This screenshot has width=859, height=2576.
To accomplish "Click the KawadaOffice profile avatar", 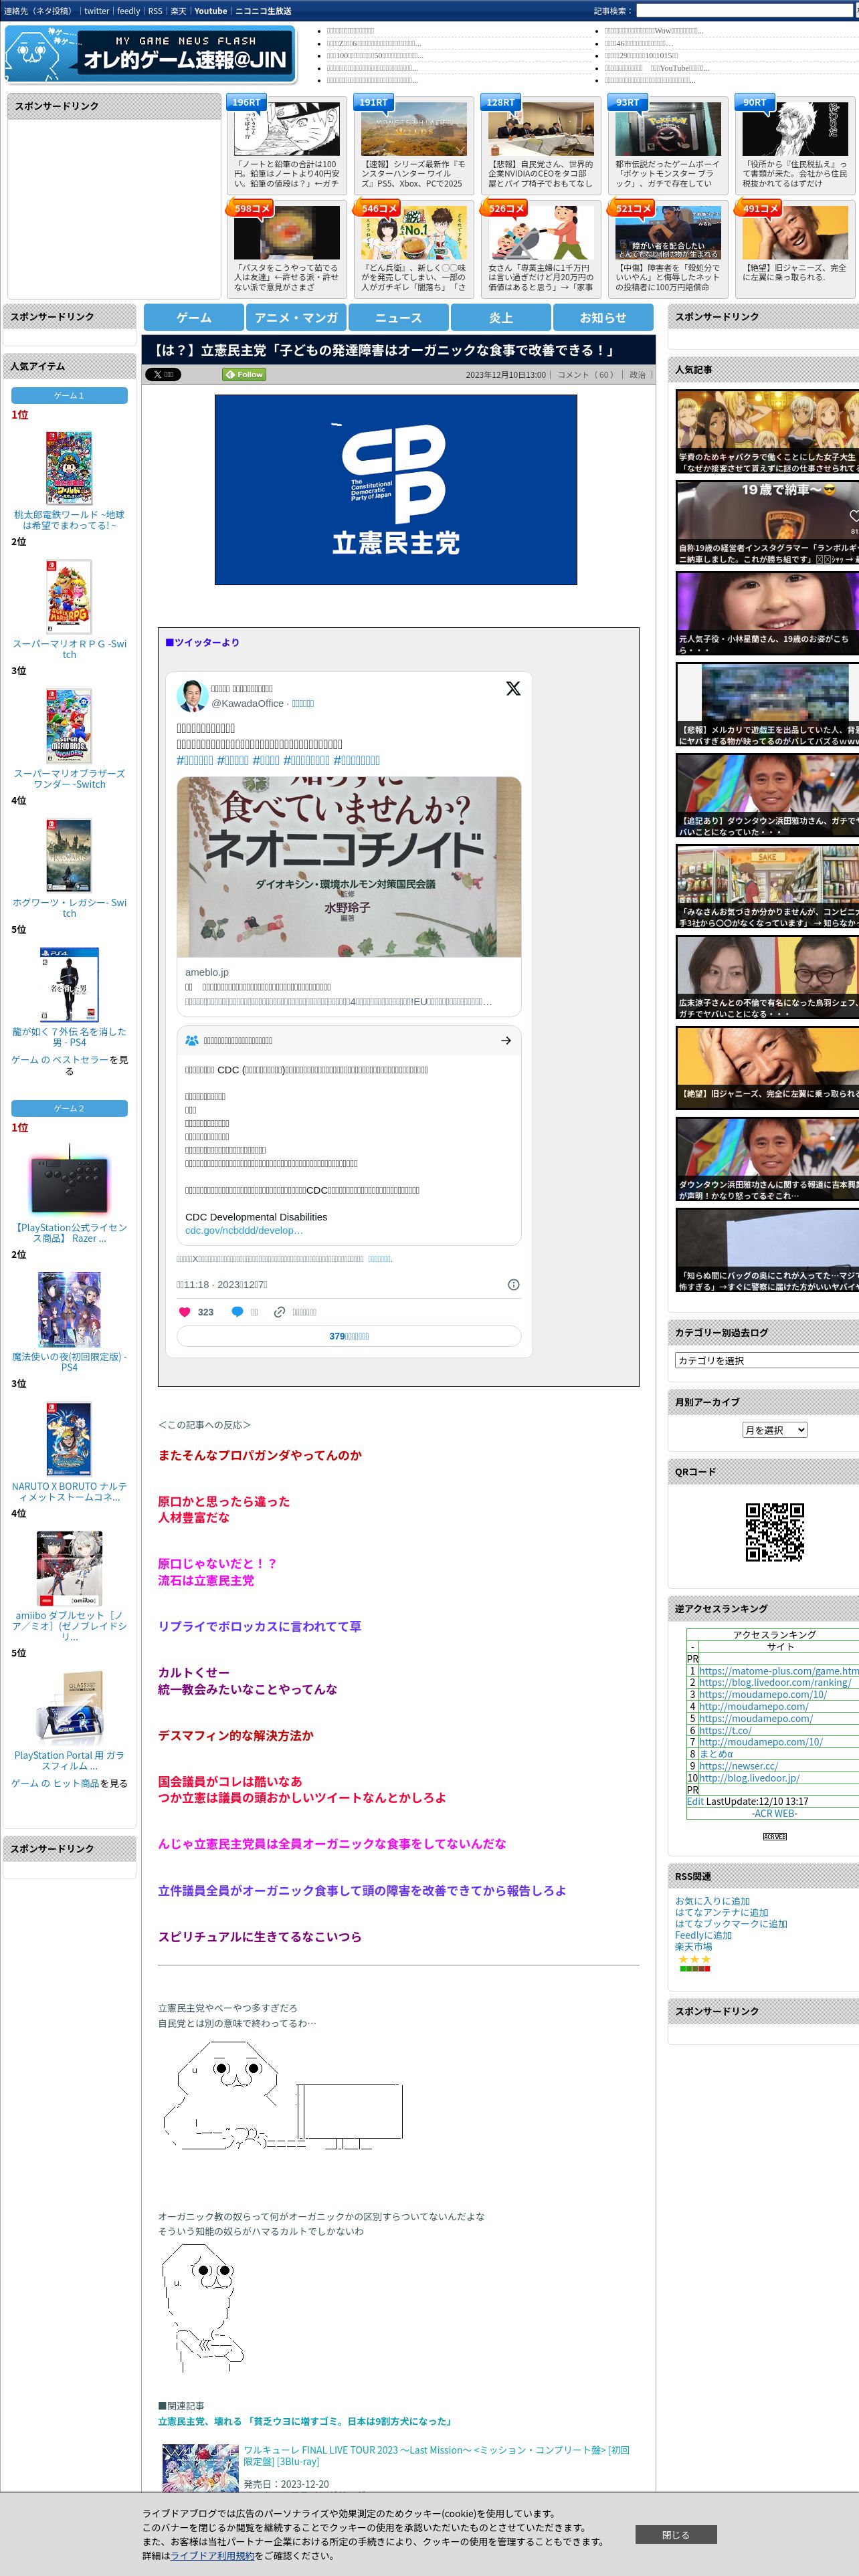I will (x=191, y=695).
